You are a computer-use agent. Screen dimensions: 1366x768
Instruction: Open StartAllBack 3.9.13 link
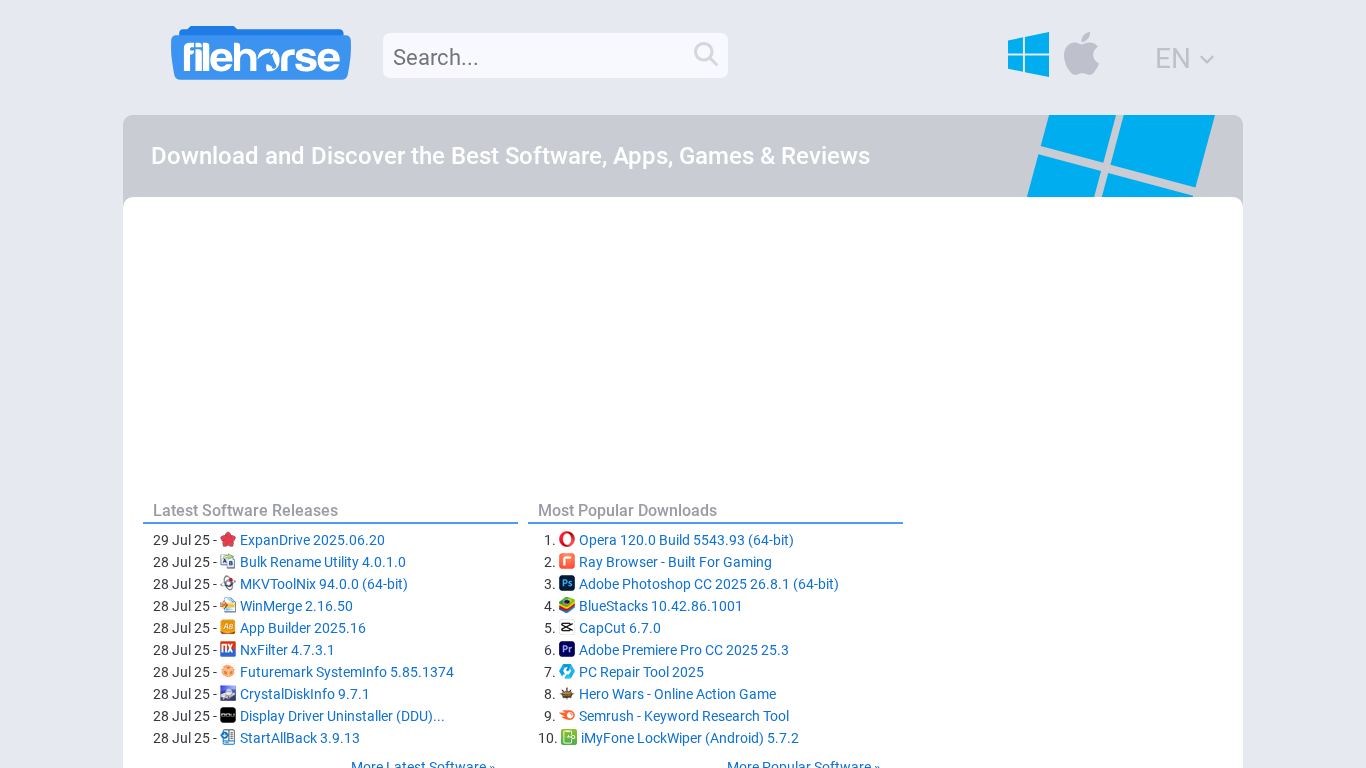click(x=300, y=738)
